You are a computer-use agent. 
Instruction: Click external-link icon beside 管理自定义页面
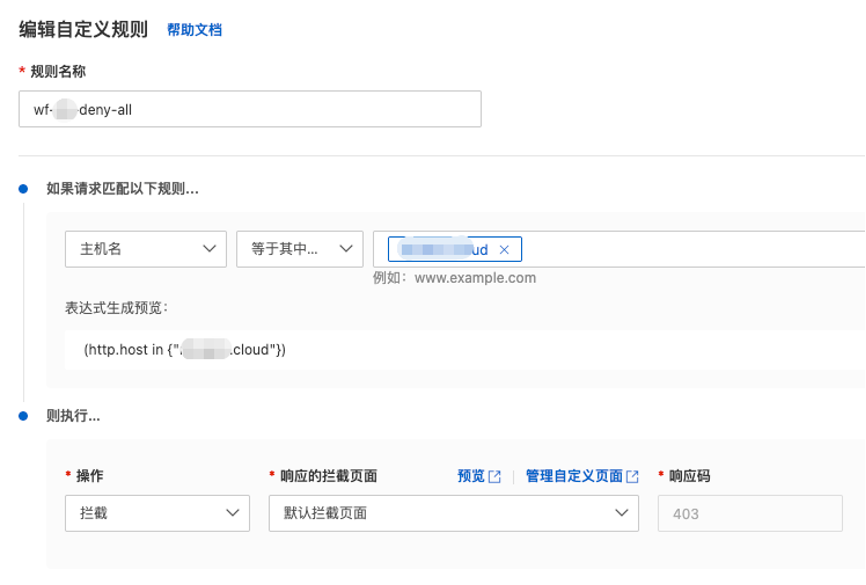(x=632, y=474)
